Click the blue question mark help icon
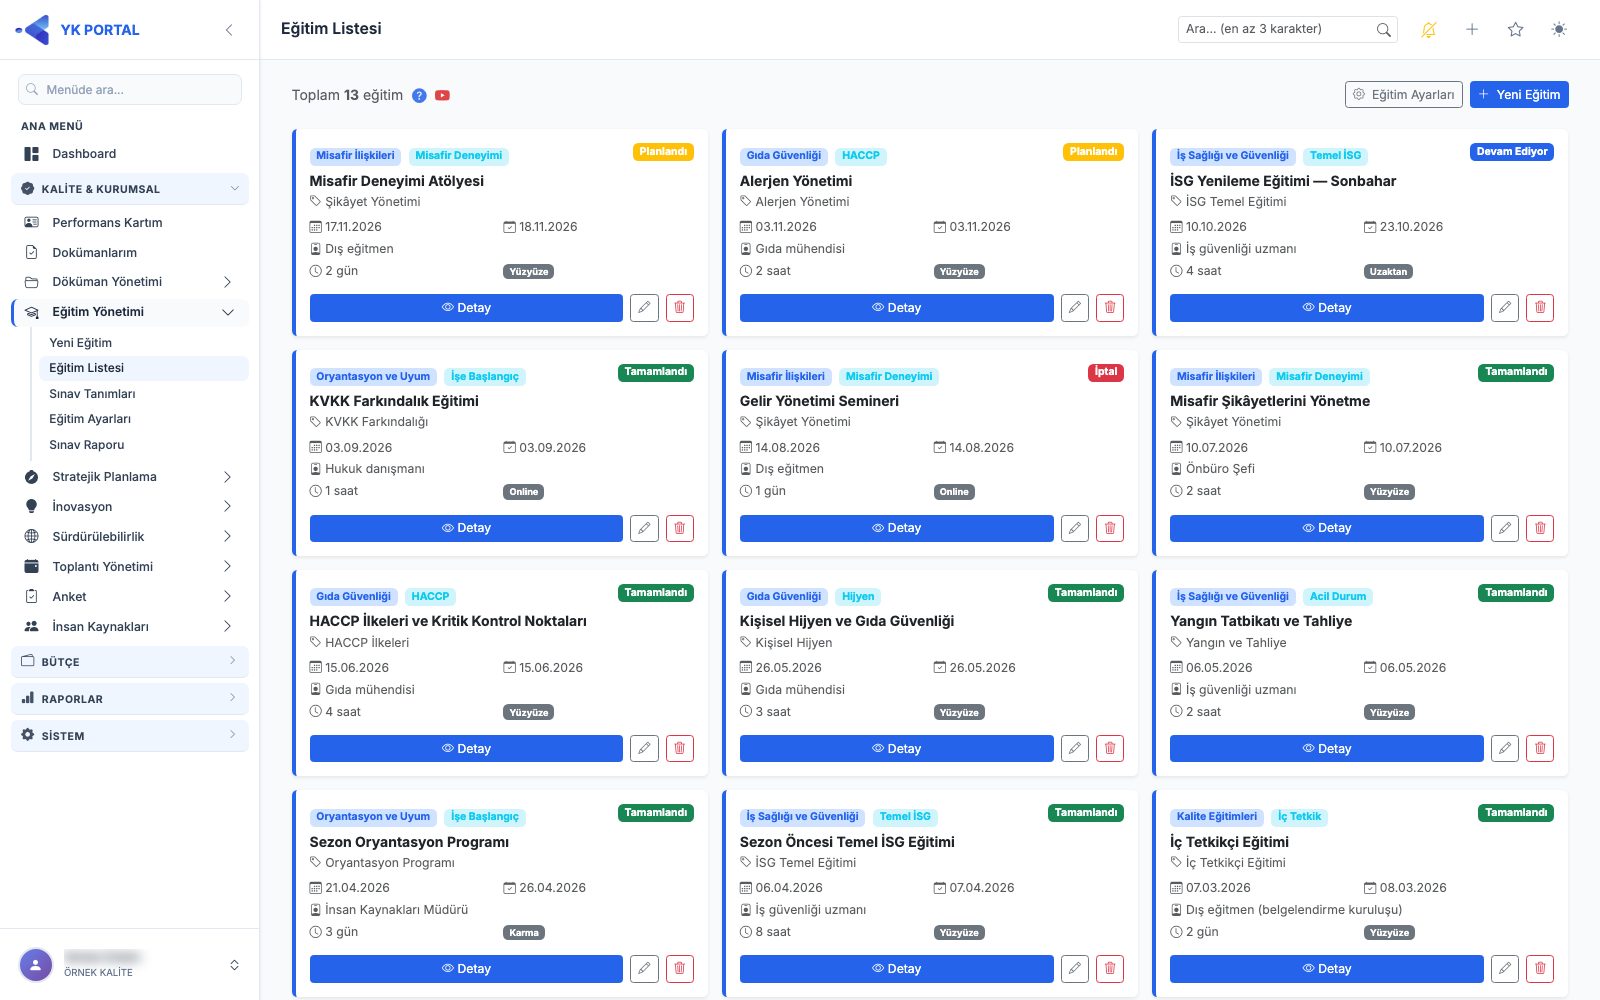The image size is (1600, 1000). [x=419, y=96]
